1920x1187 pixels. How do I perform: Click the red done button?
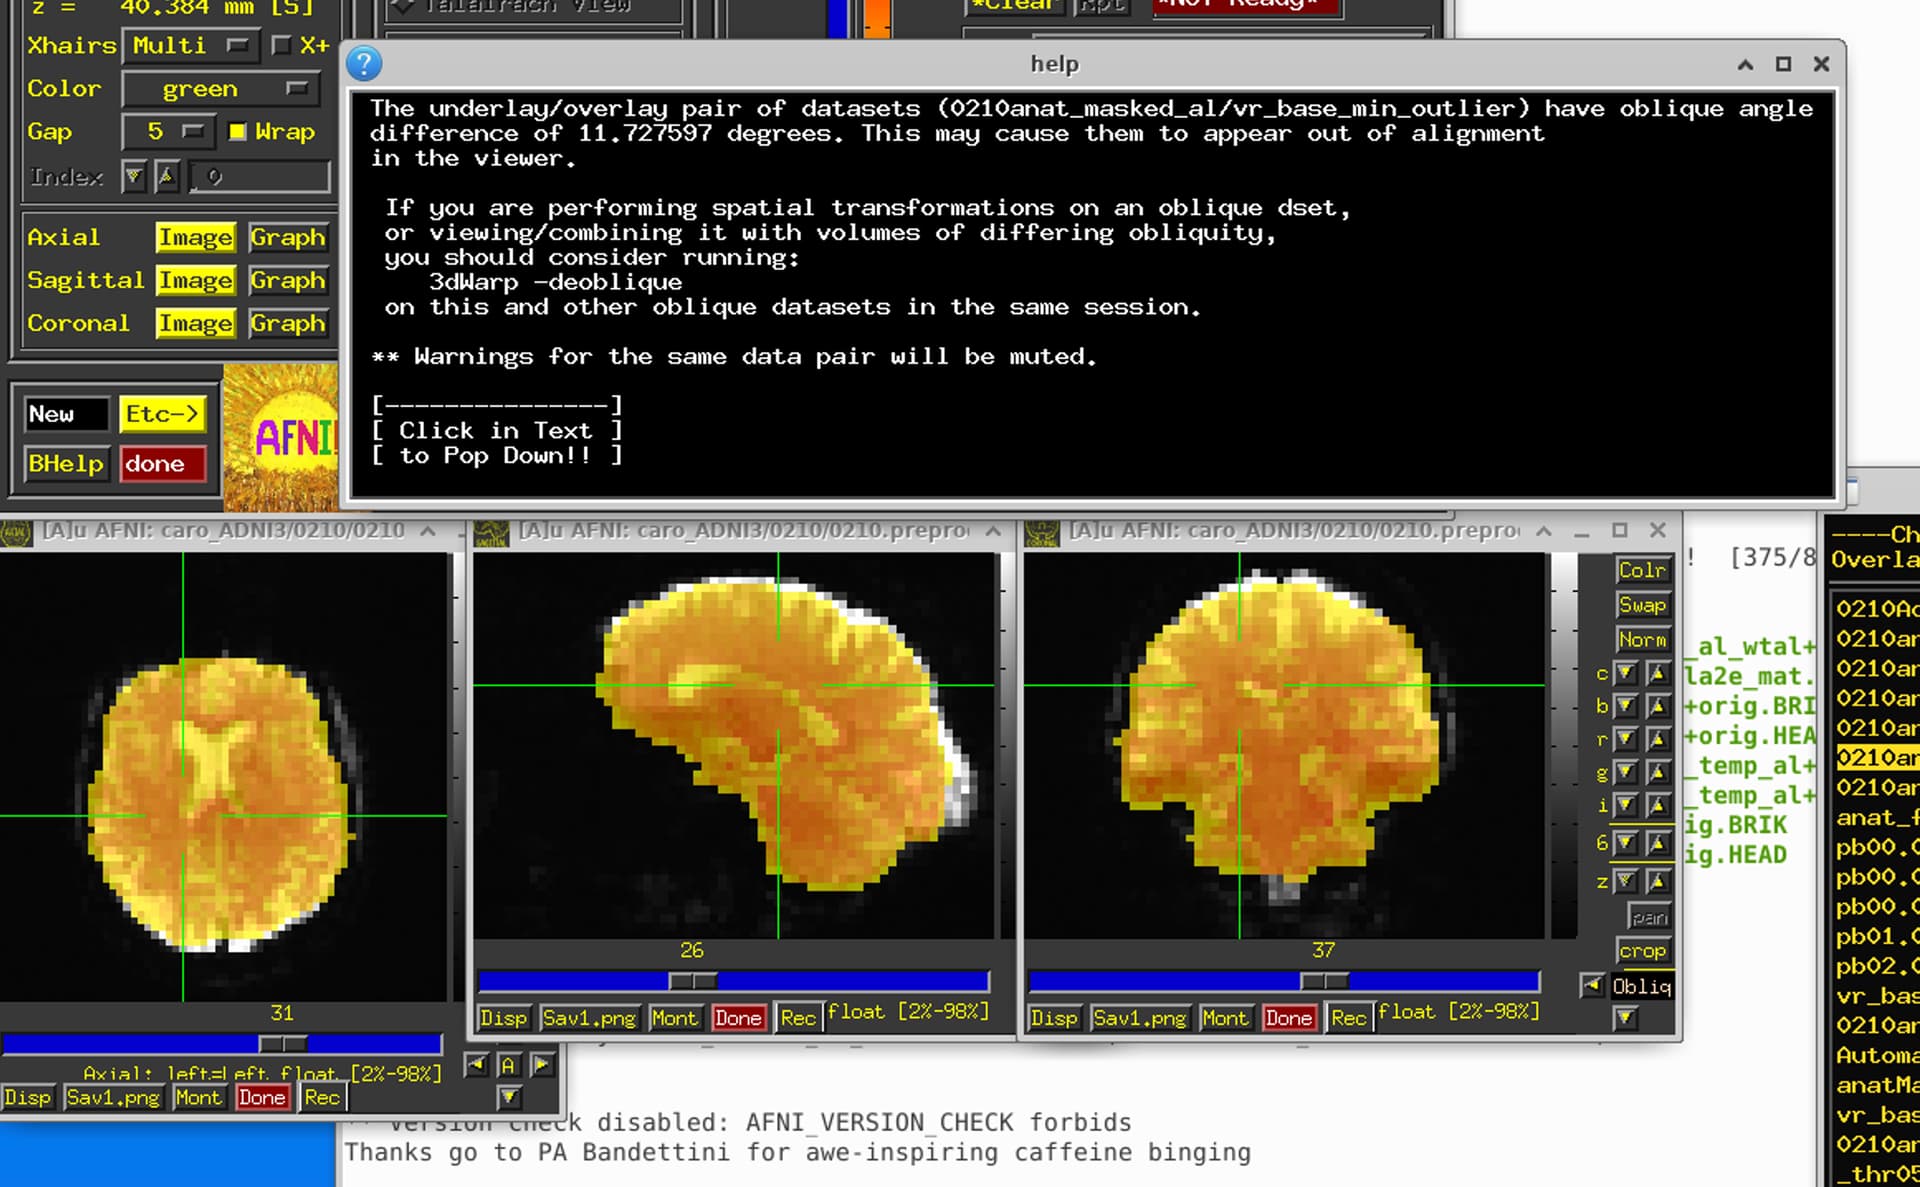tap(163, 463)
